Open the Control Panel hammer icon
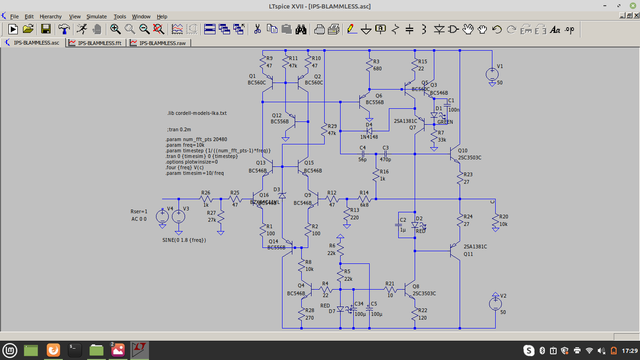The width and height of the screenshot is (640, 360). tap(64, 29)
